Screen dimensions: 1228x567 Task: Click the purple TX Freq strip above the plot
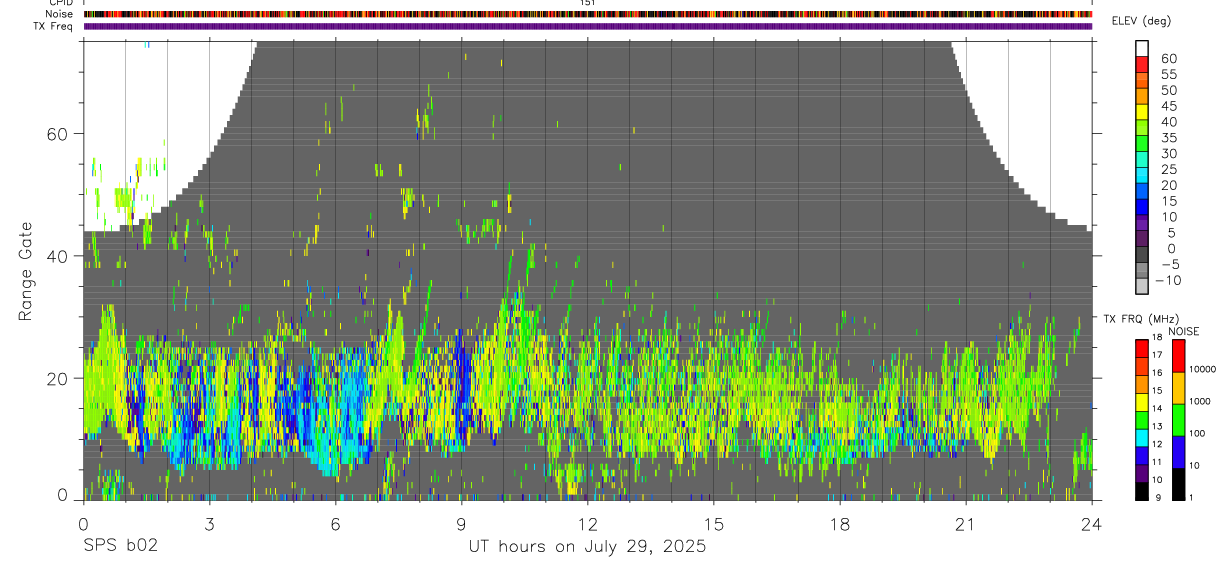click(588, 26)
